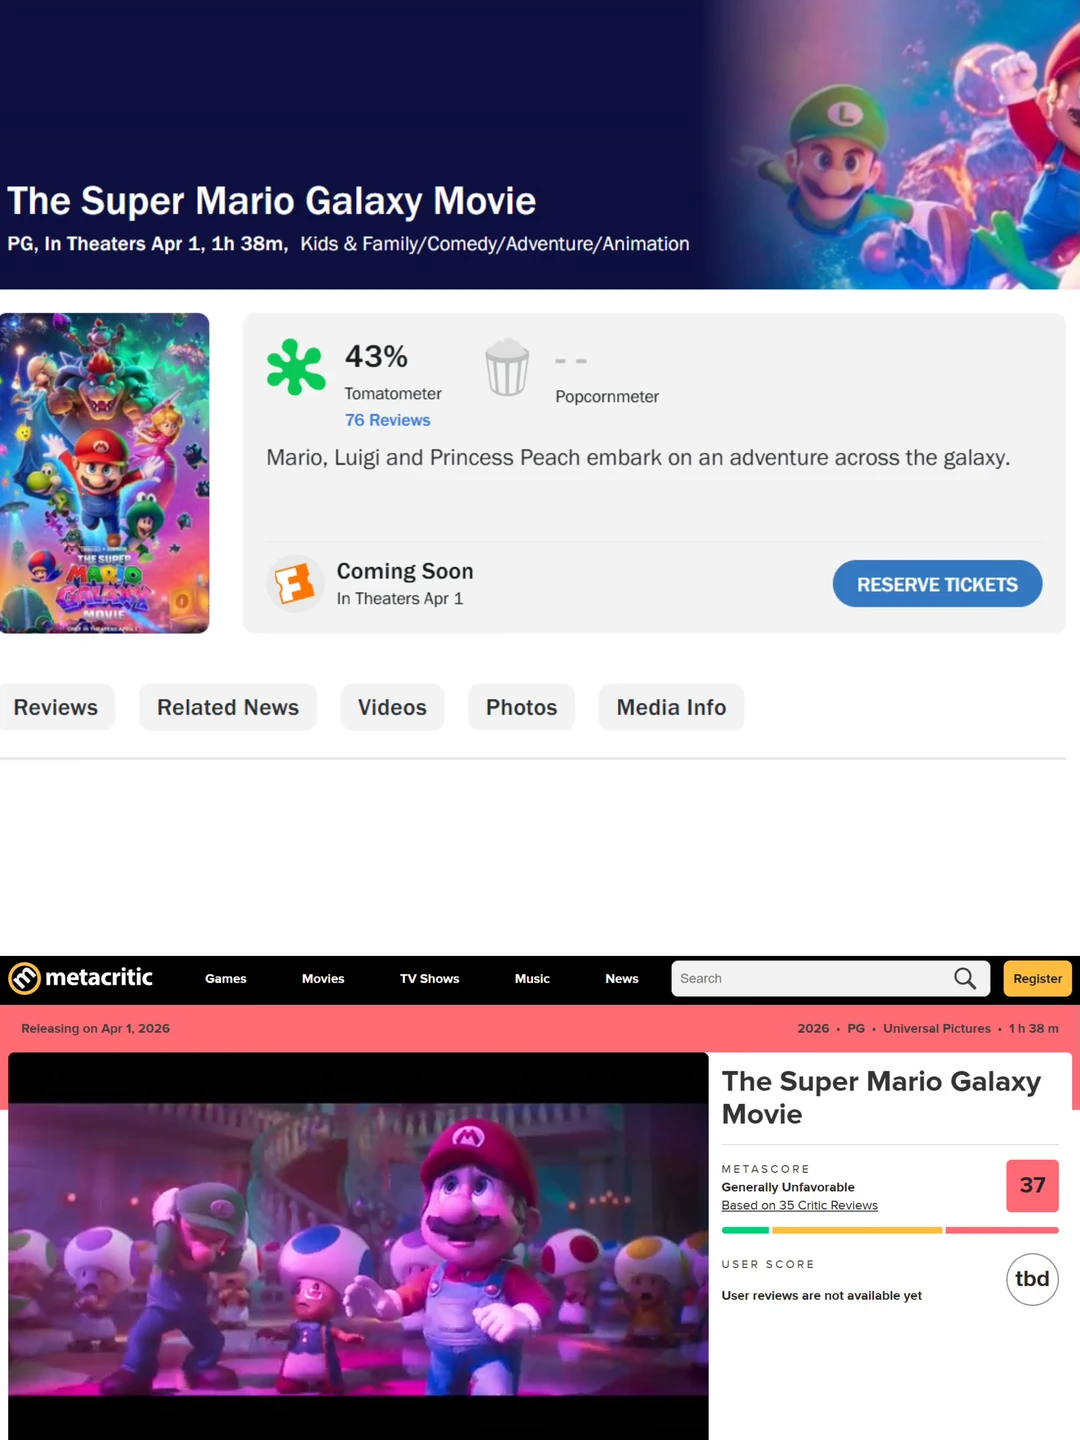Open Based on 35 Critic Reviews link
This screenshot has height=1440, width=1080.
pyautogui.click(x=799, y=1206)
